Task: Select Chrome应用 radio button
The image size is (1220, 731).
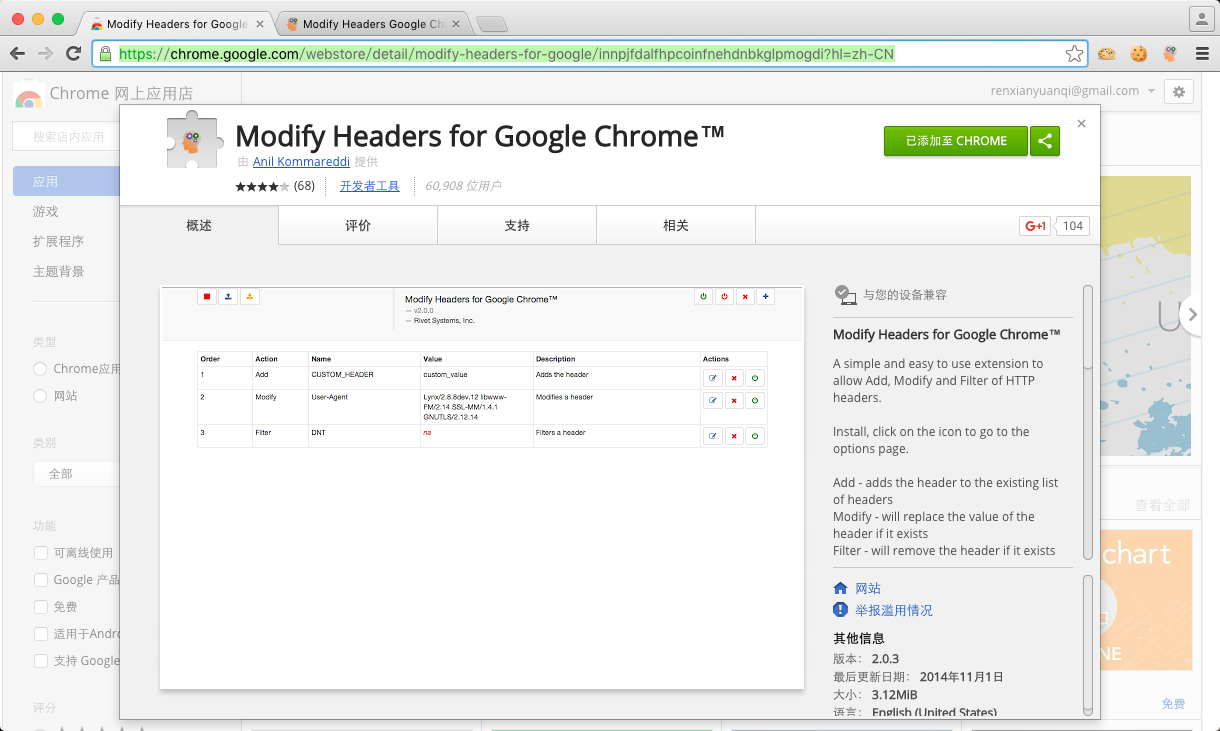Action: click(x=41, y=369)
